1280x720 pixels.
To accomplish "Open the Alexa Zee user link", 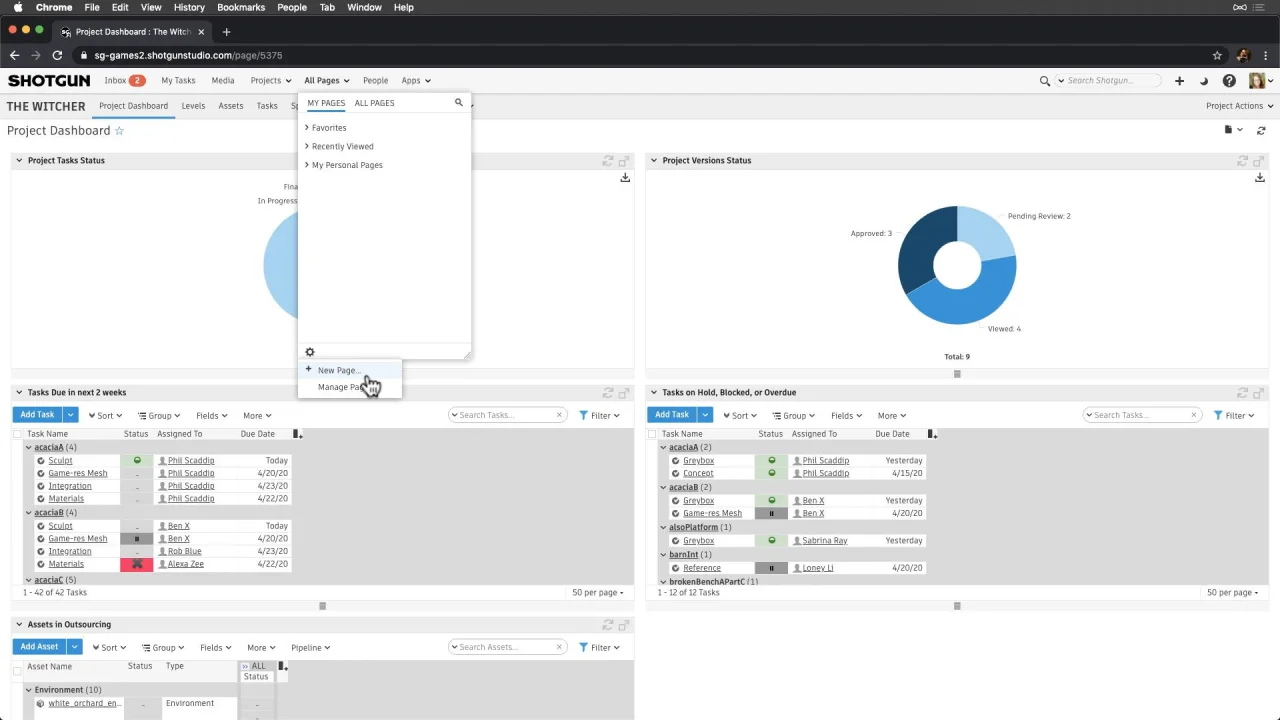I will click(186, 564).
